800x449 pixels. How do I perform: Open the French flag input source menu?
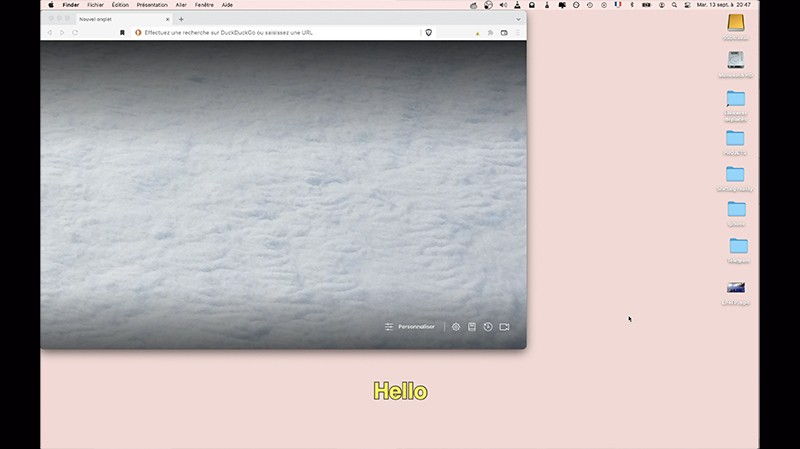[618, 5]
